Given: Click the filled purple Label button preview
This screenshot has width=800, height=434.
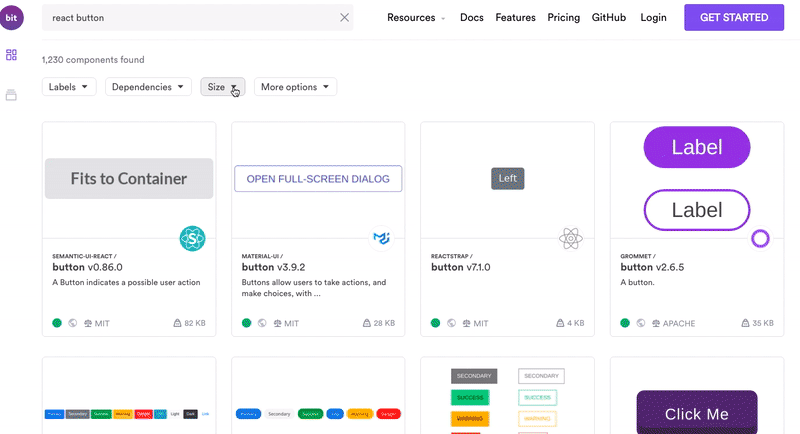Looking at the screenshot, I should pyautogui.click(x=697, y=147).
